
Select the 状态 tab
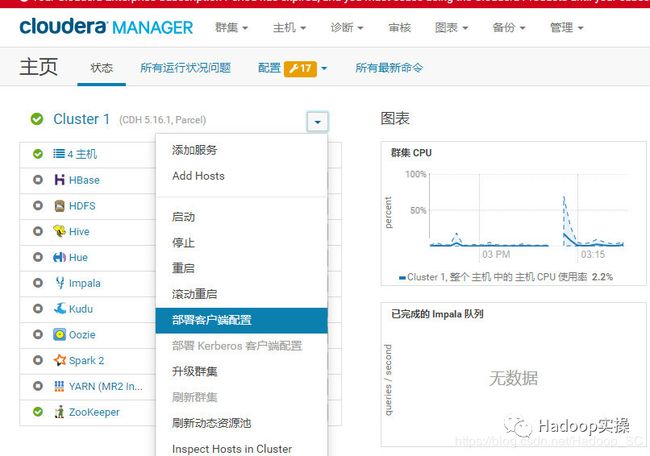[x=102, y=68]
